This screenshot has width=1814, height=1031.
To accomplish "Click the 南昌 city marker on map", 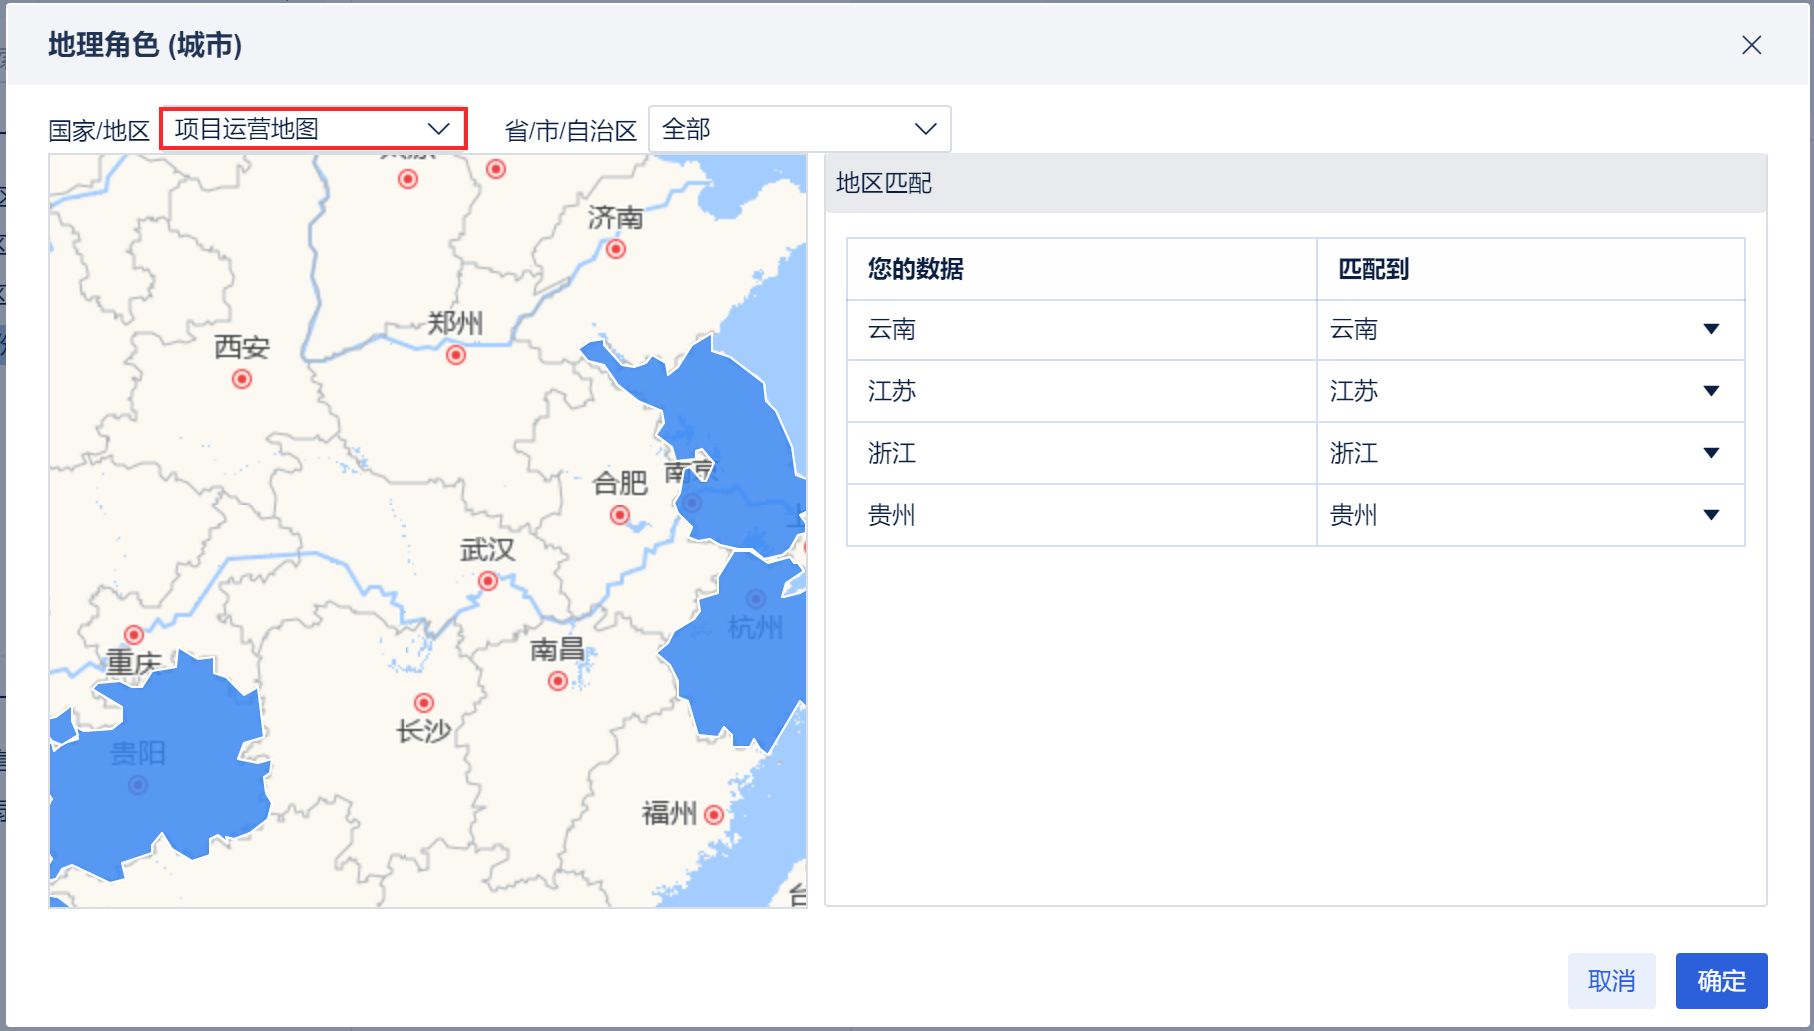I will coord(558,681).
